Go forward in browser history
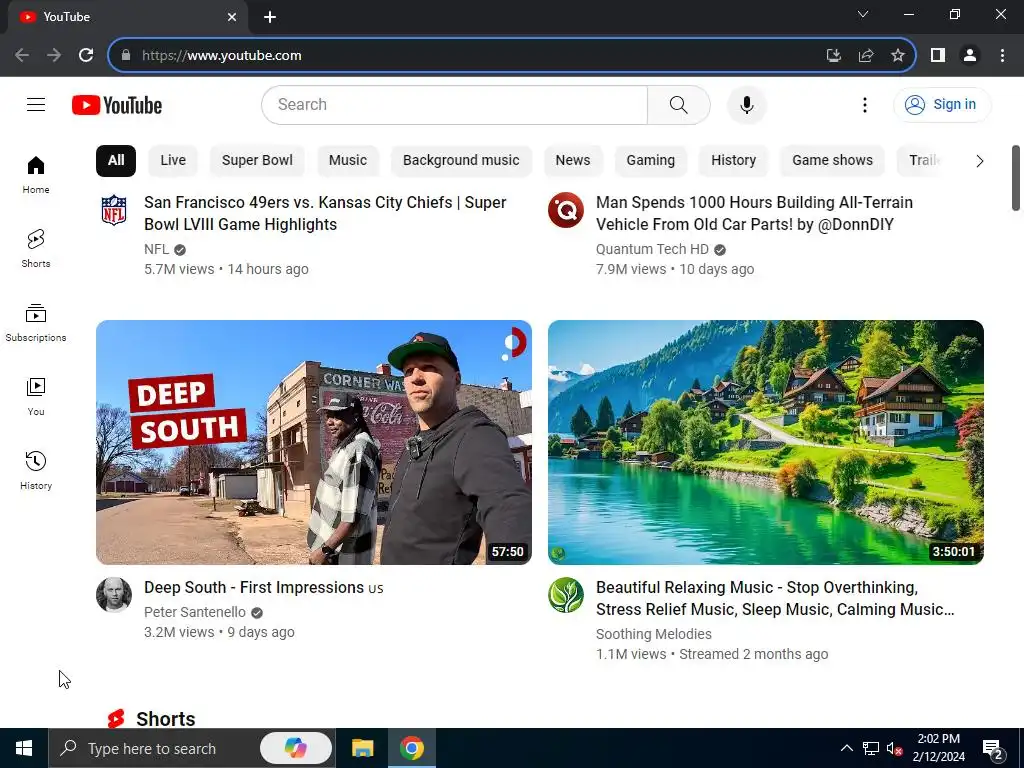The height and width of the screenshot is (768, 1024). tap(54, 55)
